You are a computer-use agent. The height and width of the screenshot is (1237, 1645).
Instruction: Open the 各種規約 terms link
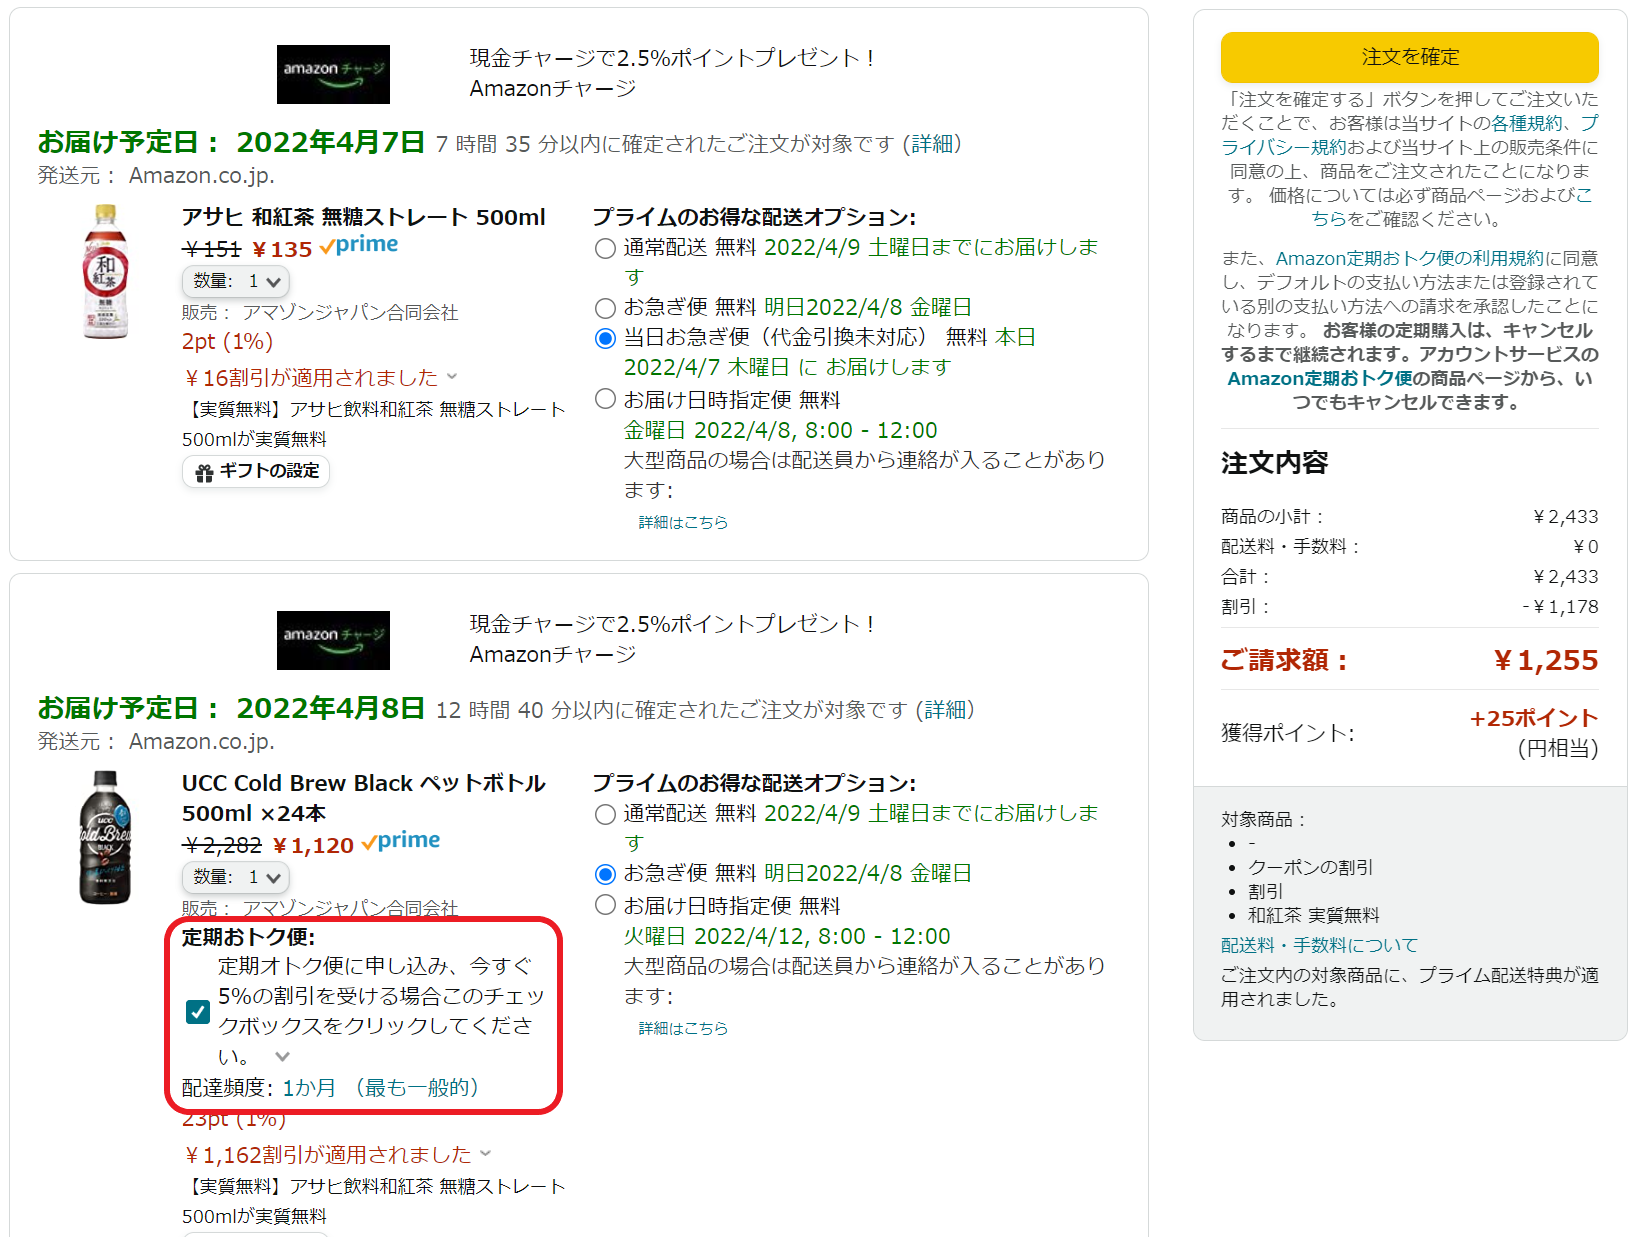1526,123
